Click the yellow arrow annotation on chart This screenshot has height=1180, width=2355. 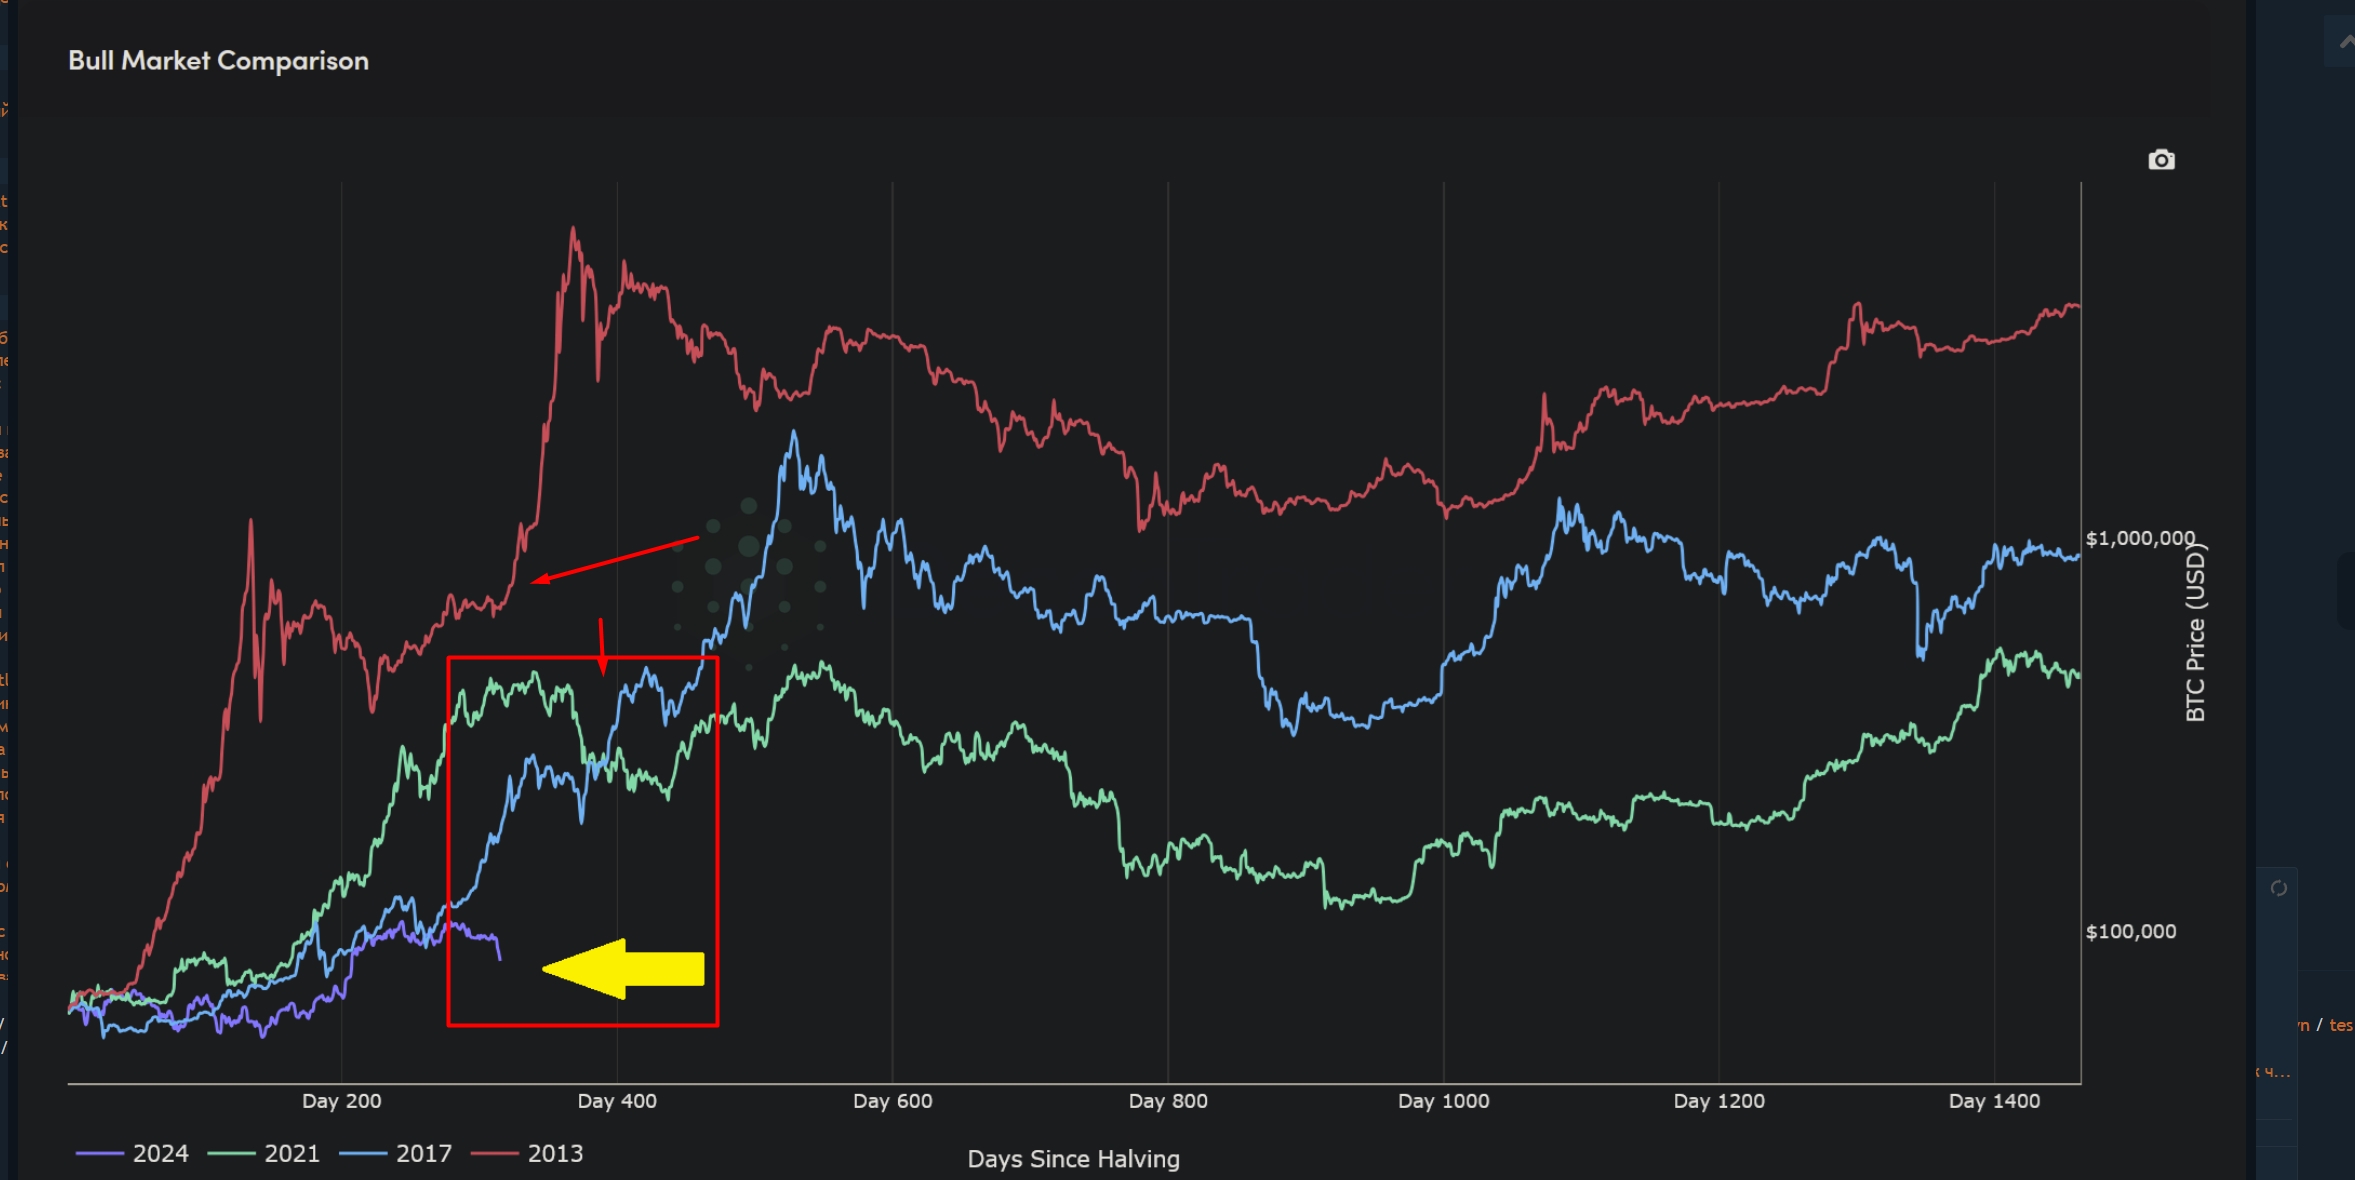625,969
